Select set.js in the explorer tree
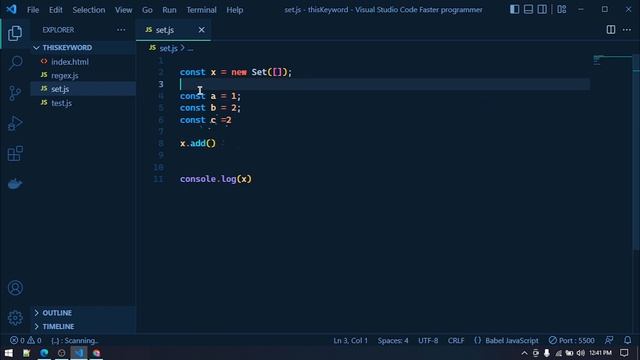Viewport: 640px width, 360px height. pos(83,89)
